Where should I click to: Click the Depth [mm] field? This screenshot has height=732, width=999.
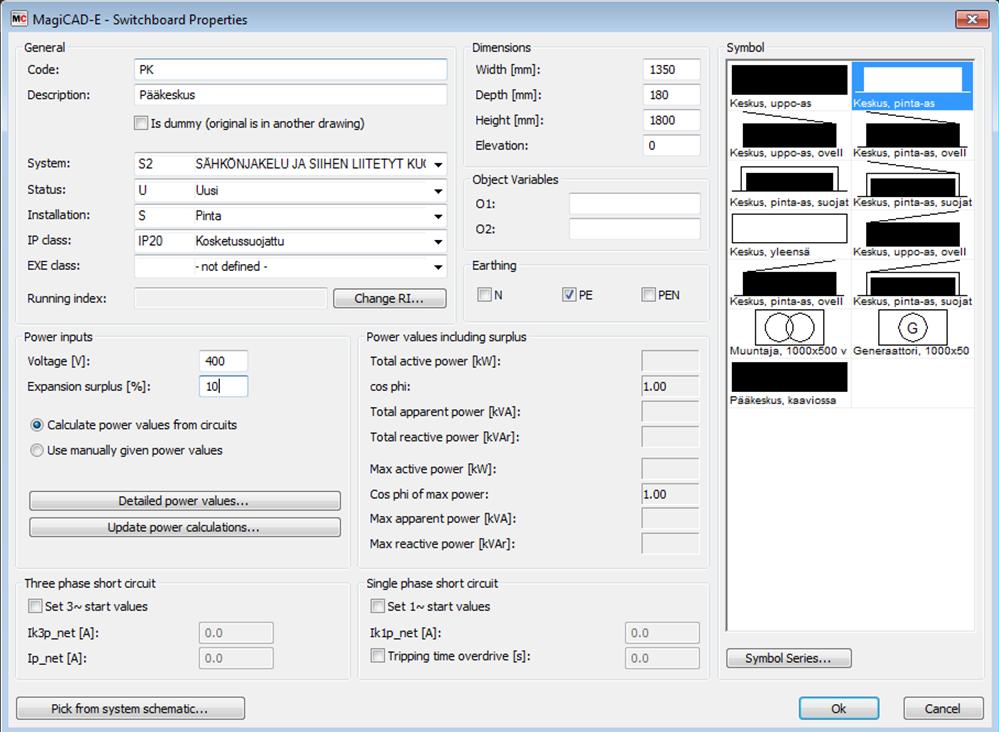coord(672,95)
